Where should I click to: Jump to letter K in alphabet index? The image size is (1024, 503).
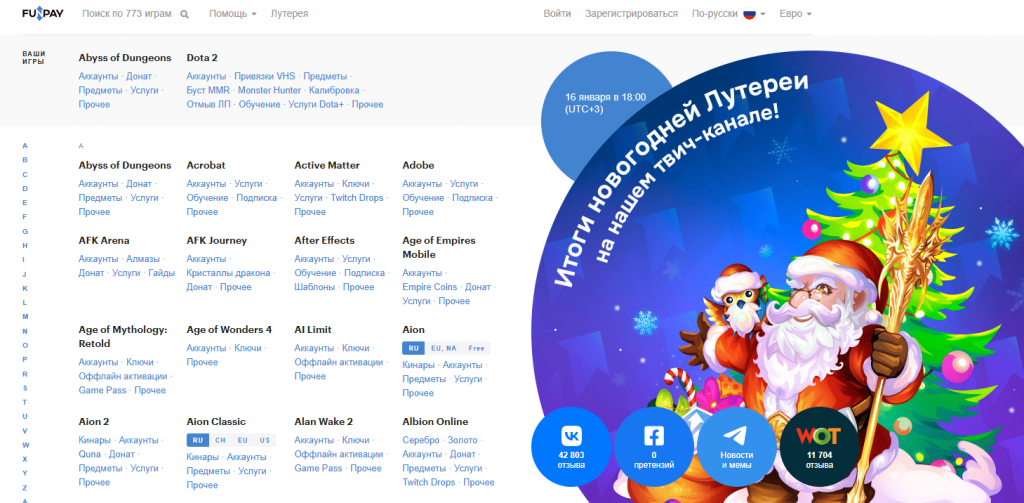(x=25, y=288)
